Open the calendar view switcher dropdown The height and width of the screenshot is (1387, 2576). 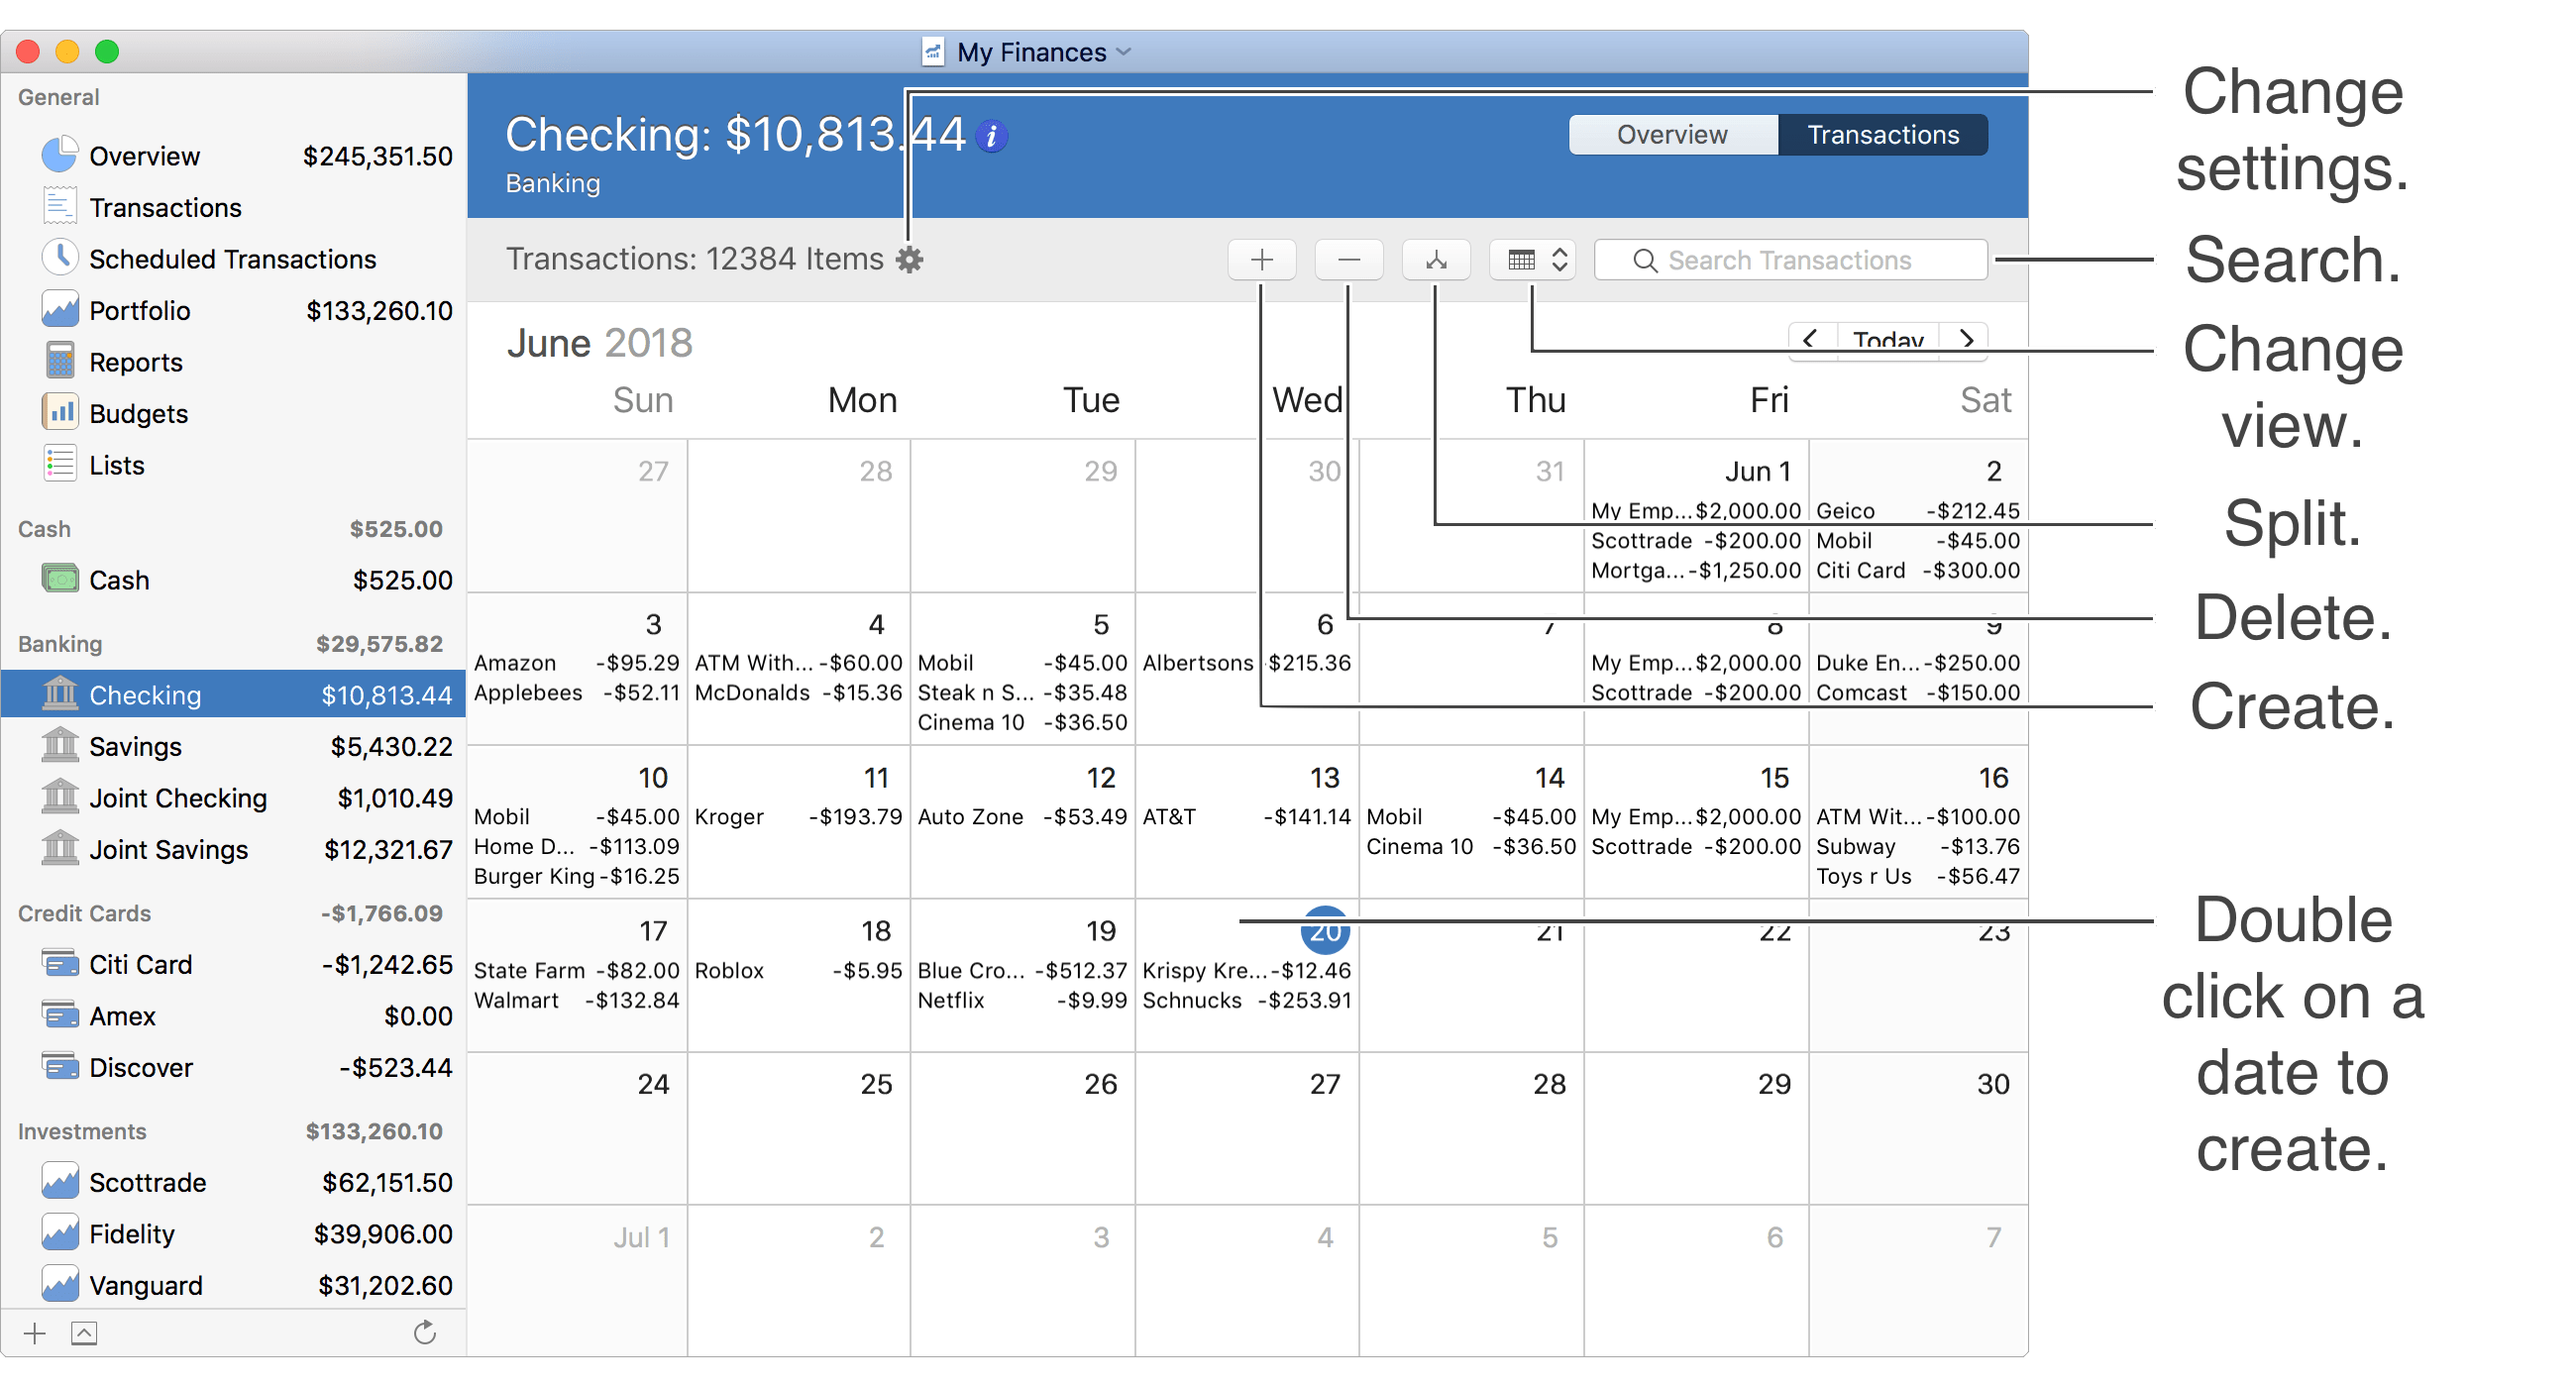point(1533,260)
